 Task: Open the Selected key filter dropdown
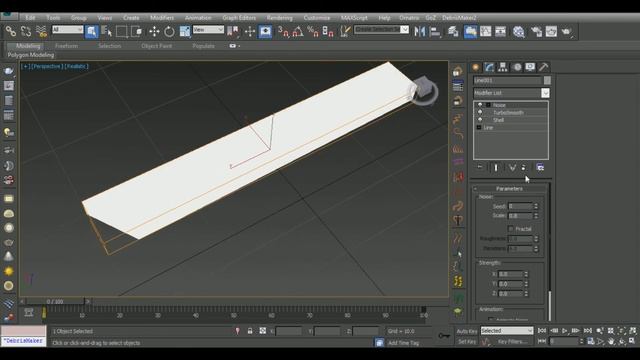coord(507,331)
